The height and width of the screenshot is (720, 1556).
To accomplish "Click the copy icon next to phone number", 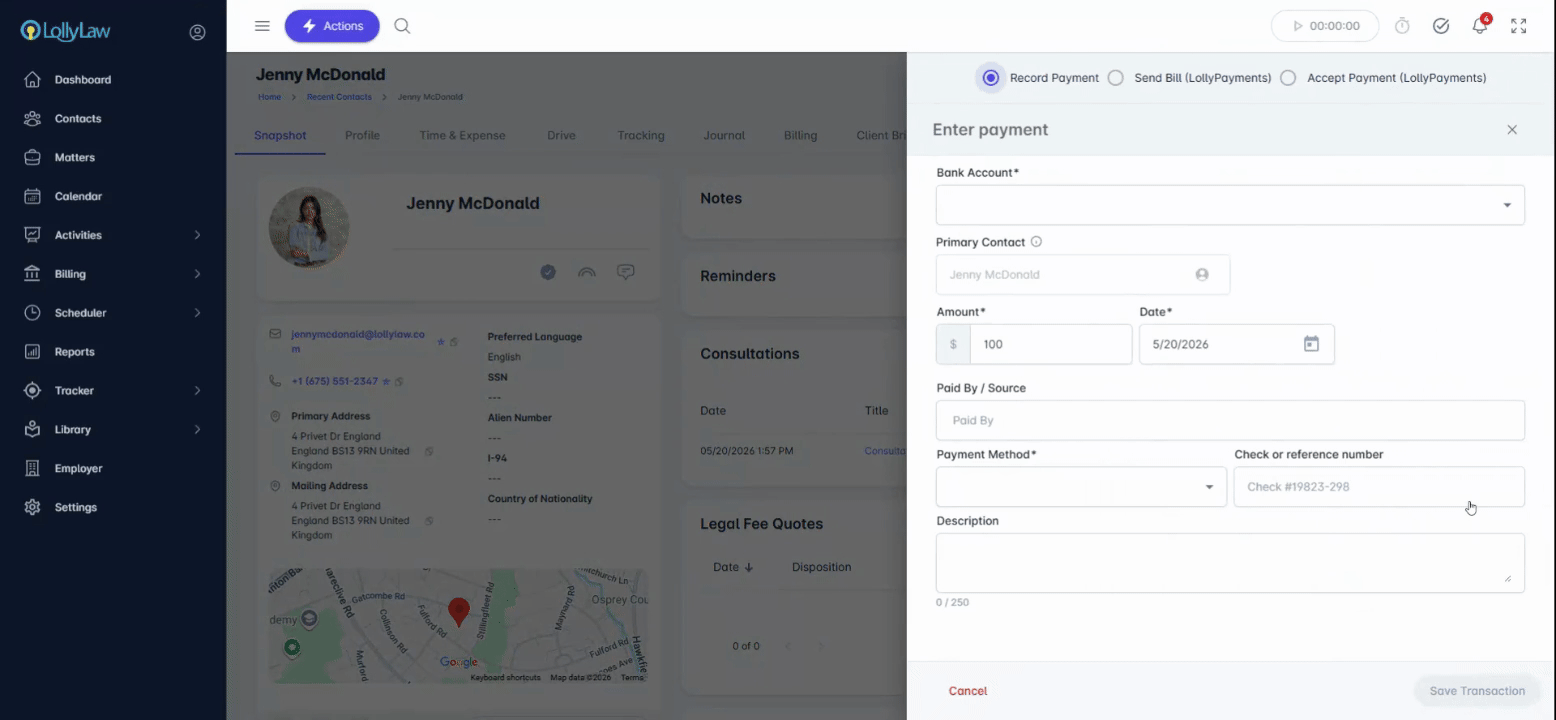I will click(x=399, y=382).
